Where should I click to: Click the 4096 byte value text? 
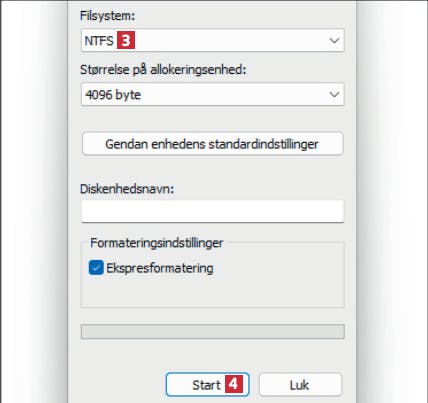(x=113, y=95)
